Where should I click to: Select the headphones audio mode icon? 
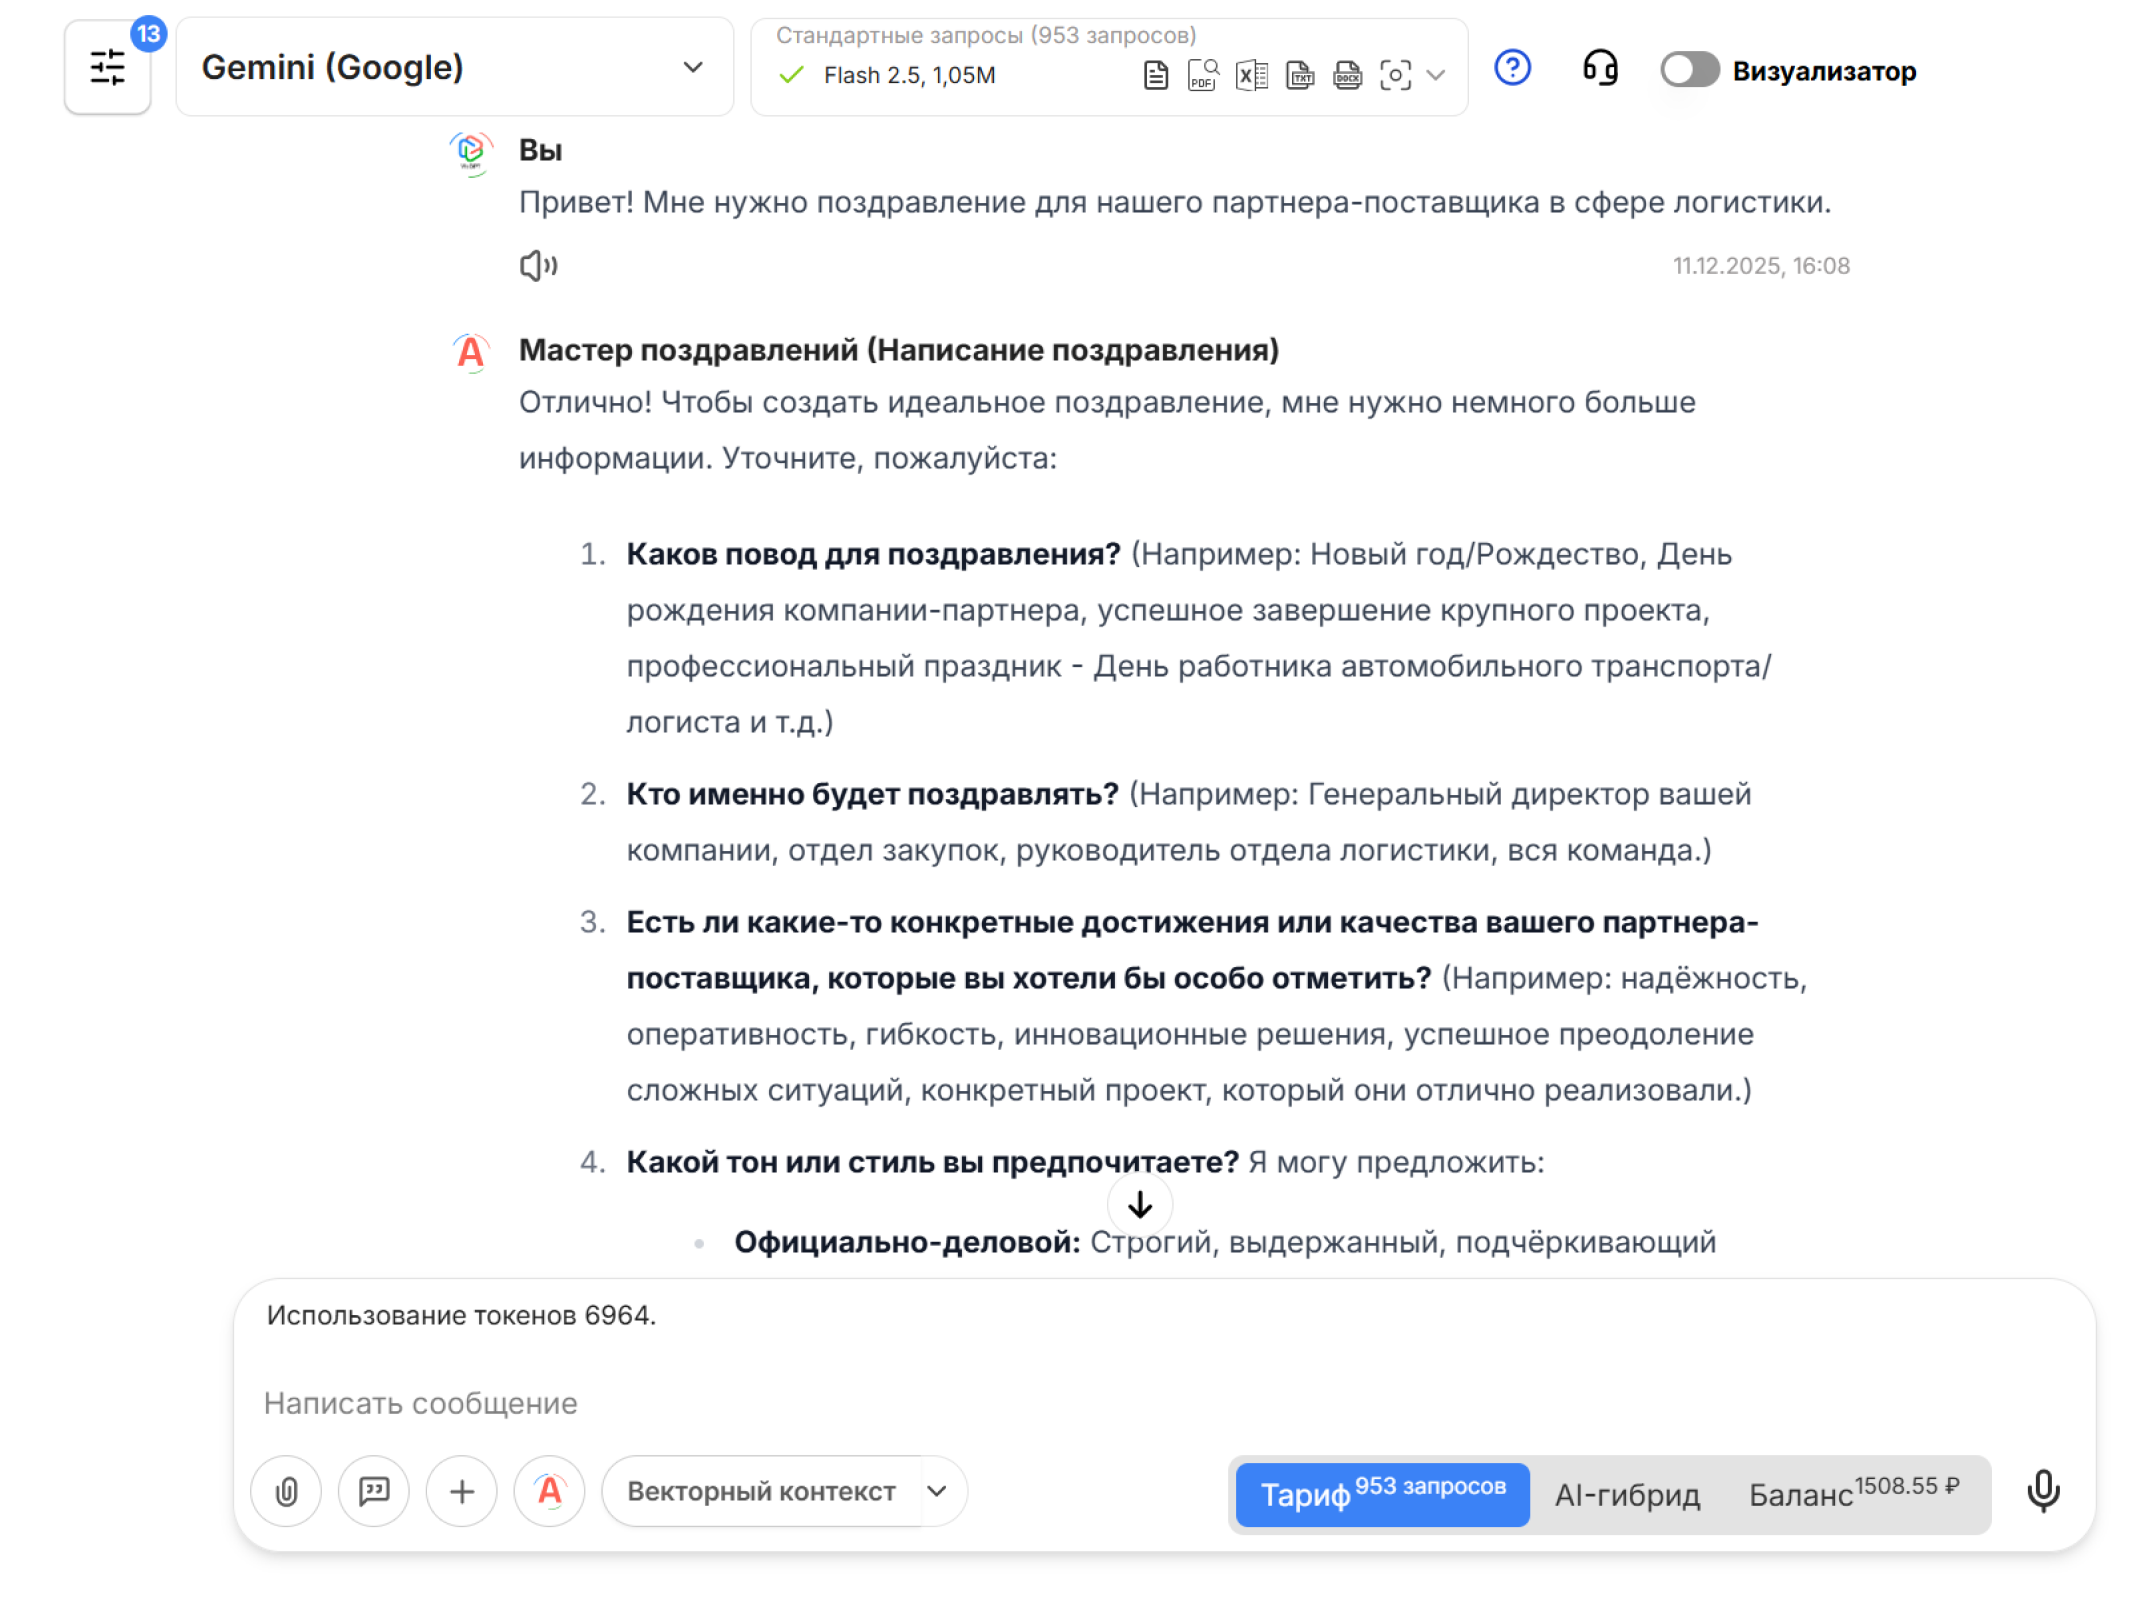tap(1599, 68)
